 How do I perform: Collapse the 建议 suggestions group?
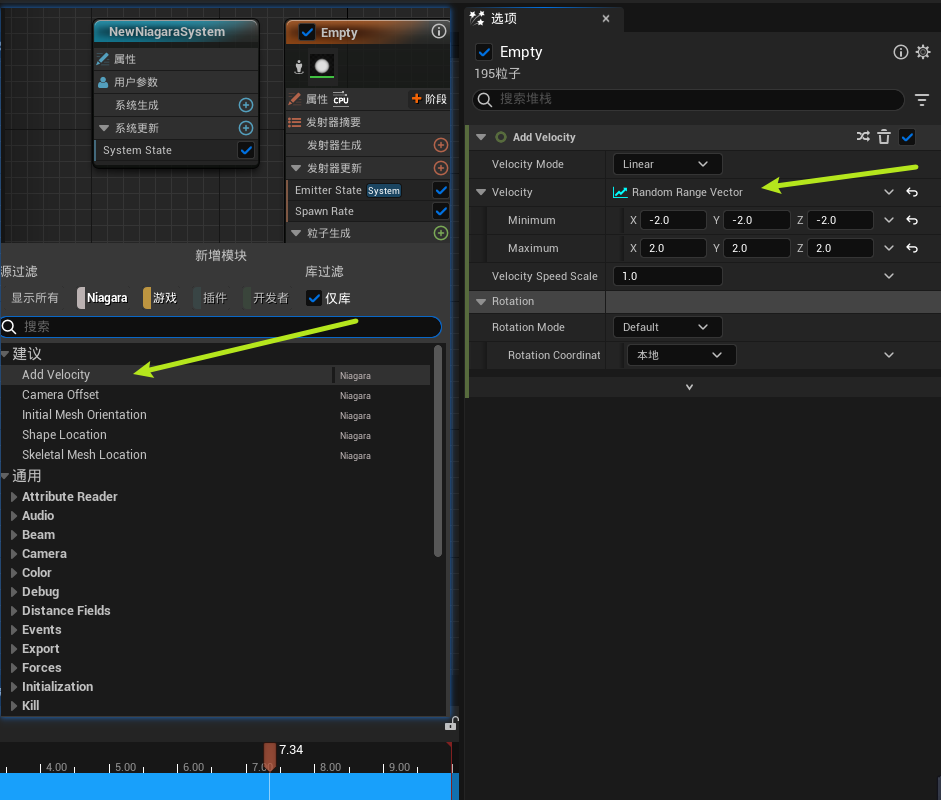(x=5, y=354)
